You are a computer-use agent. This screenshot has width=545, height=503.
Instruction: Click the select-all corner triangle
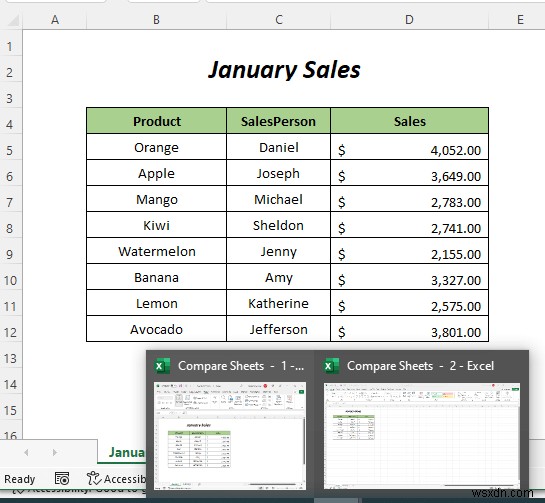coord(13,21)
